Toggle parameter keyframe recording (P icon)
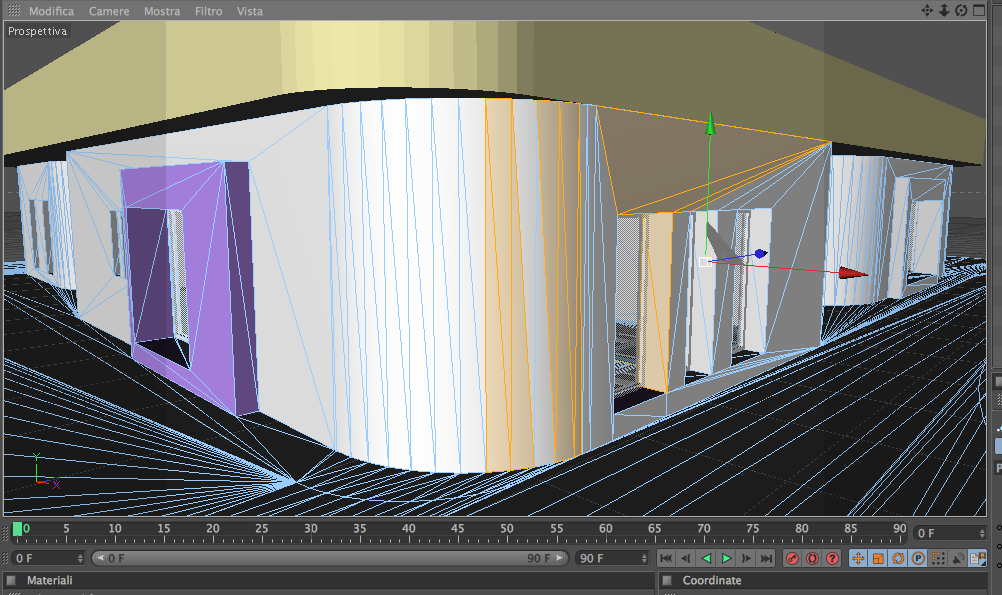This screenshot has height=595, width=1002. tap(918, 558)
